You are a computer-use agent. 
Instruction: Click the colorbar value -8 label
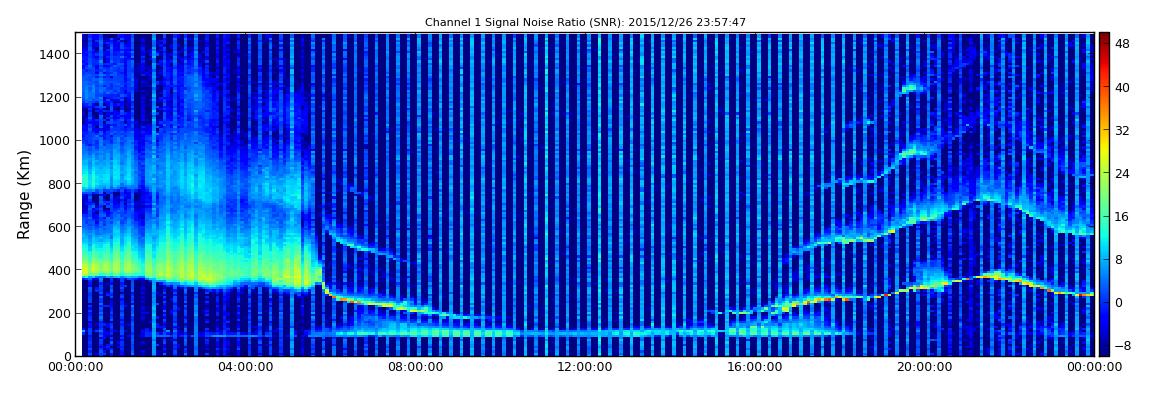1122,345
